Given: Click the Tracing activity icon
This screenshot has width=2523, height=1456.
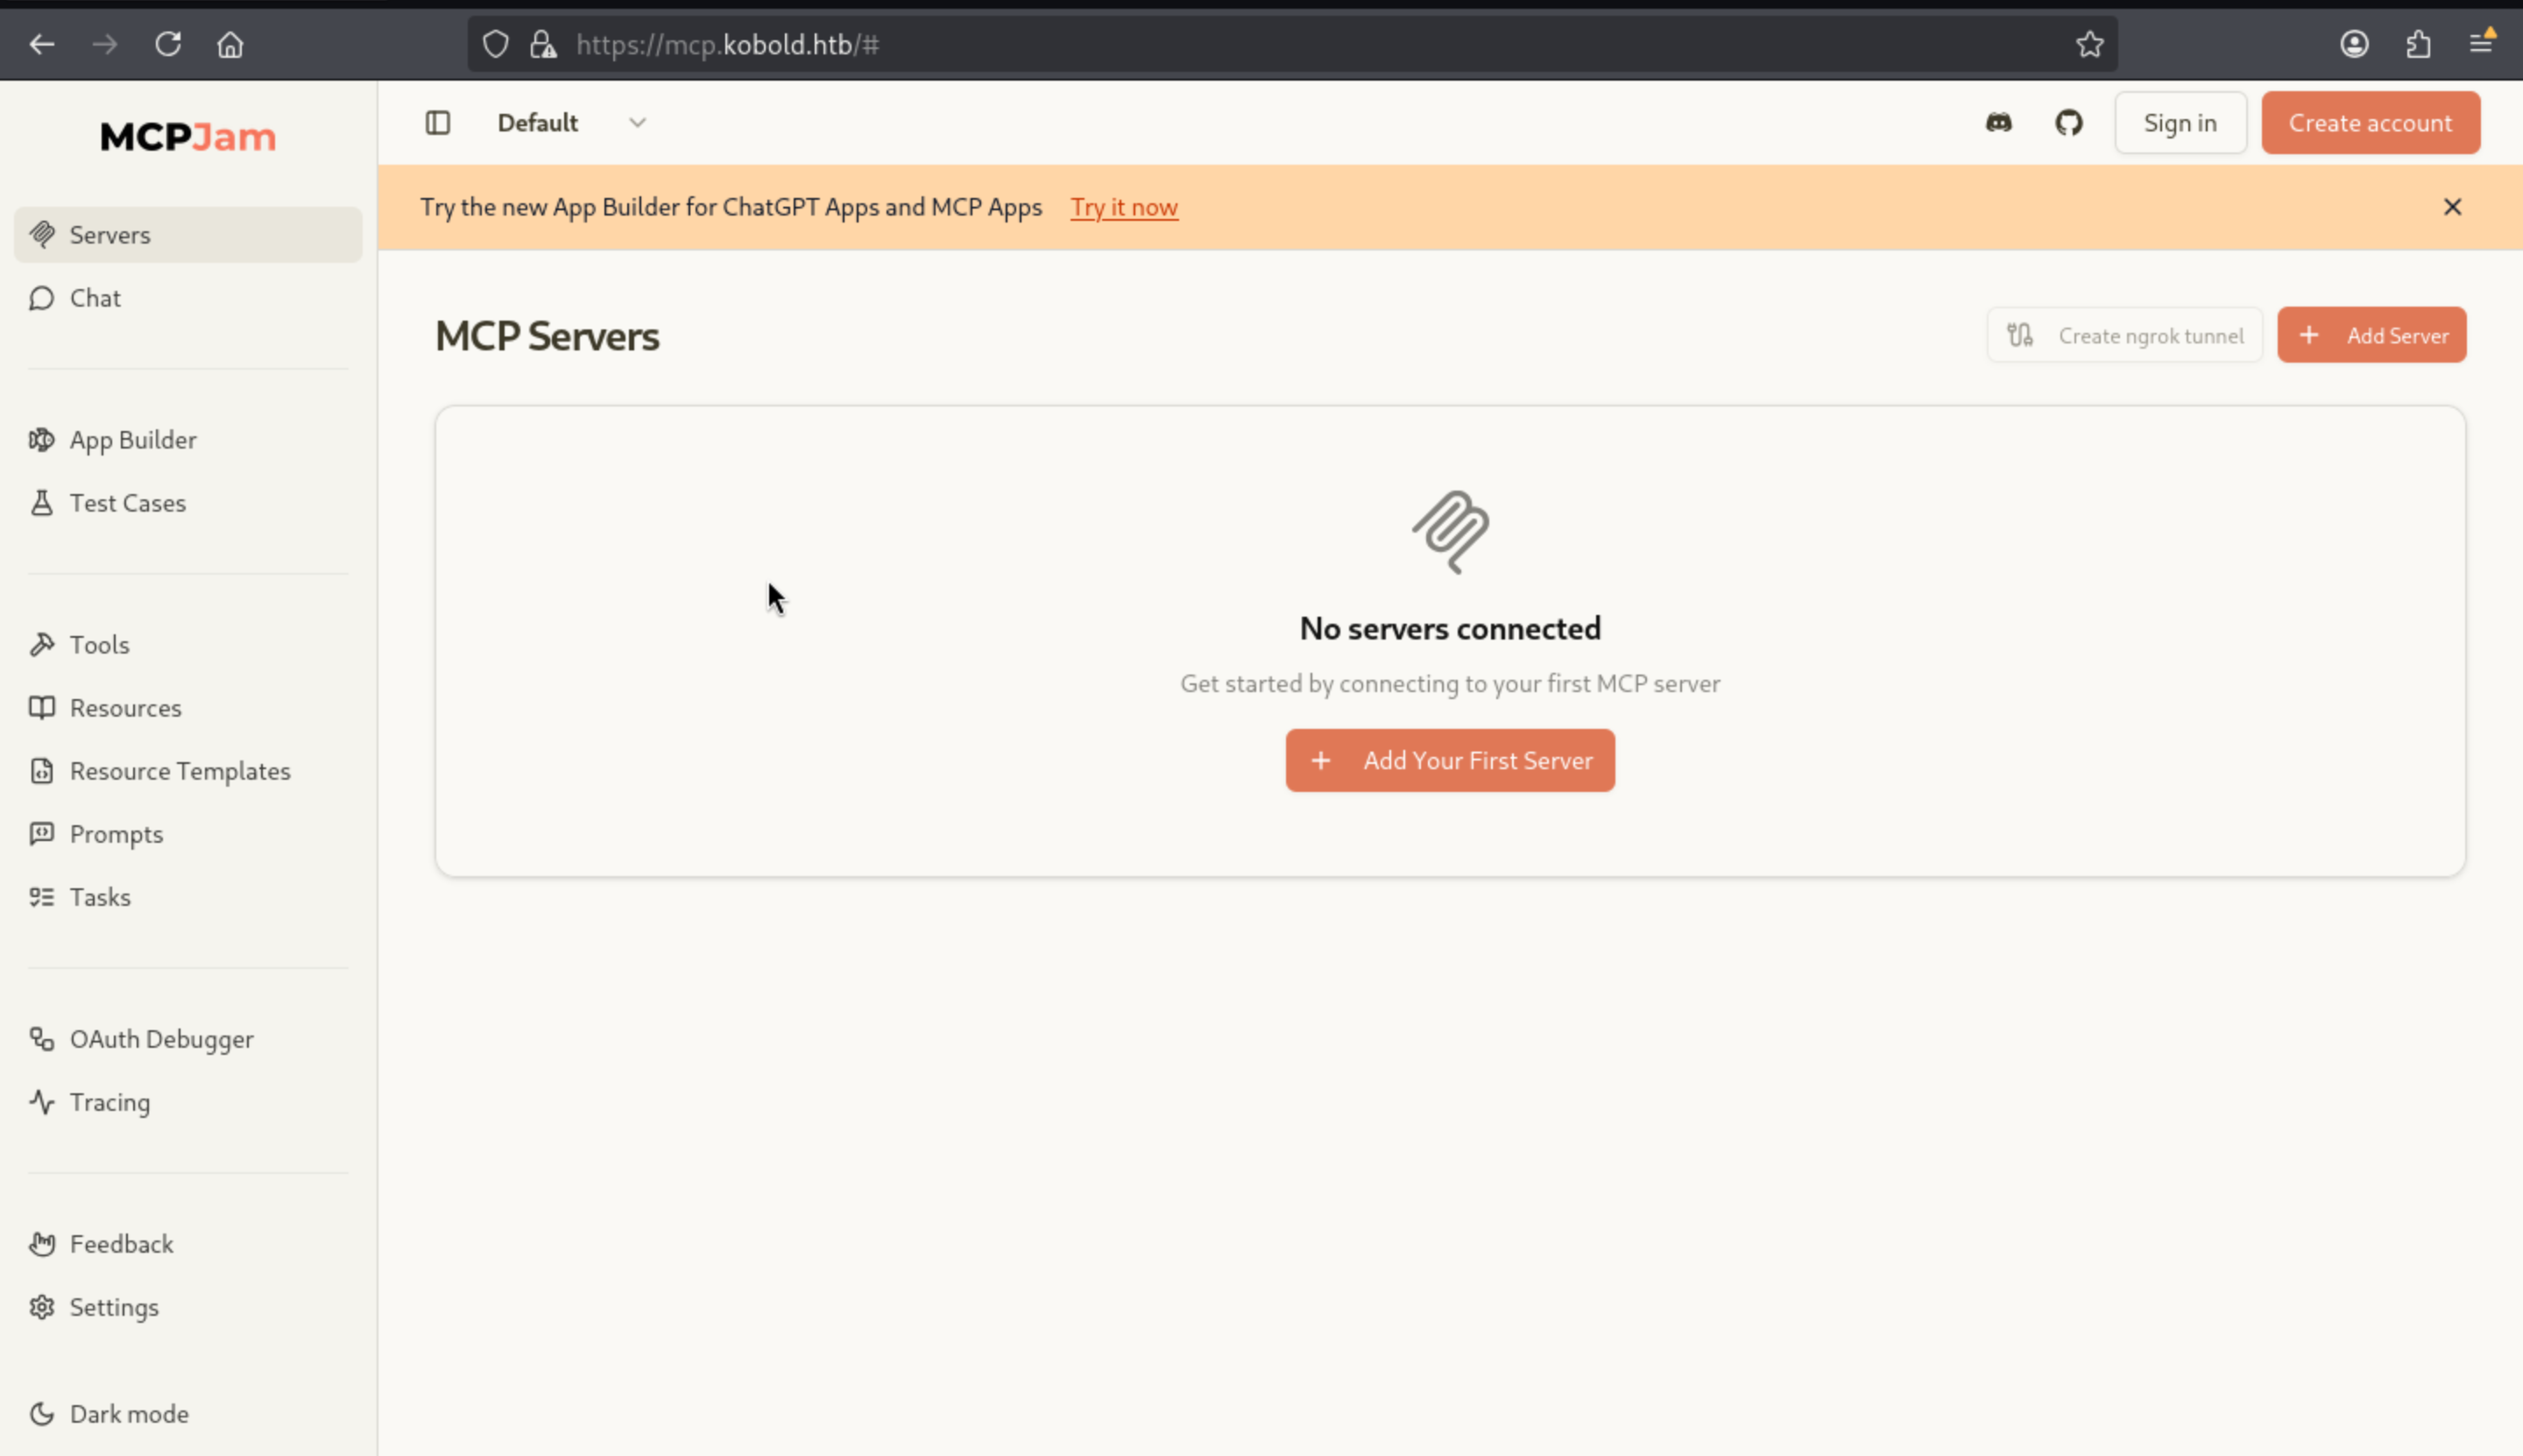Looking at the screenshot, I should coord(42,1102).
